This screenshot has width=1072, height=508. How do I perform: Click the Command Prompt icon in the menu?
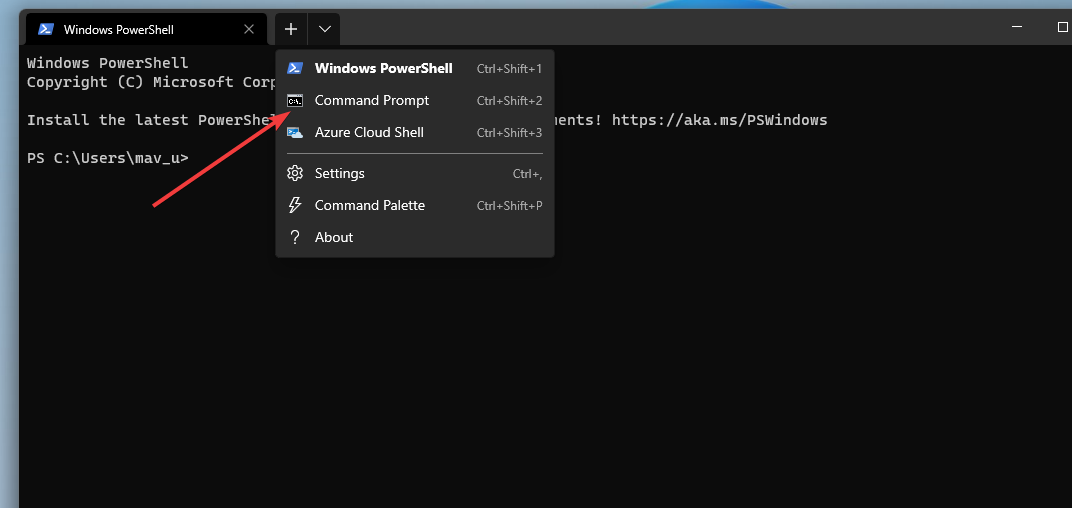[x=295, y=100]
